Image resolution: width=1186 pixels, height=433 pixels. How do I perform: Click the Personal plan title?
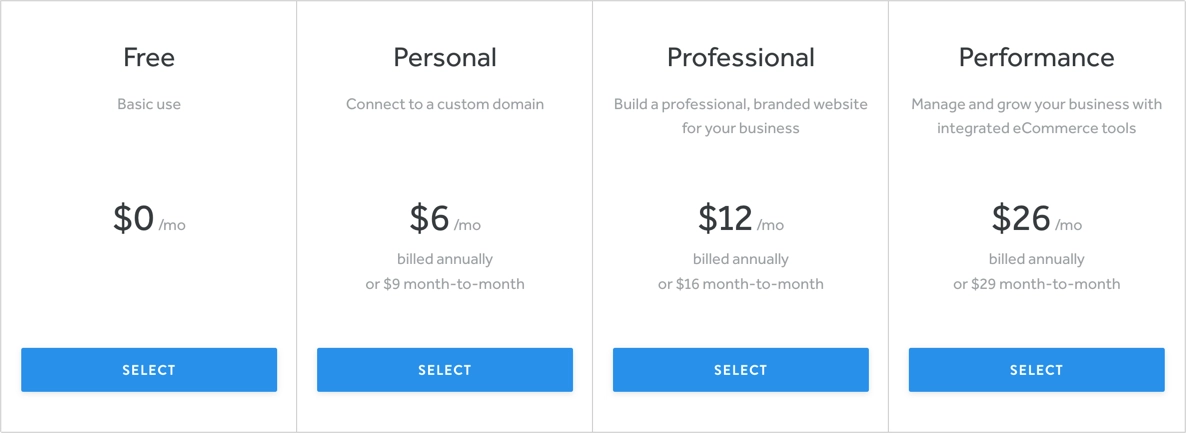point(445,58)
